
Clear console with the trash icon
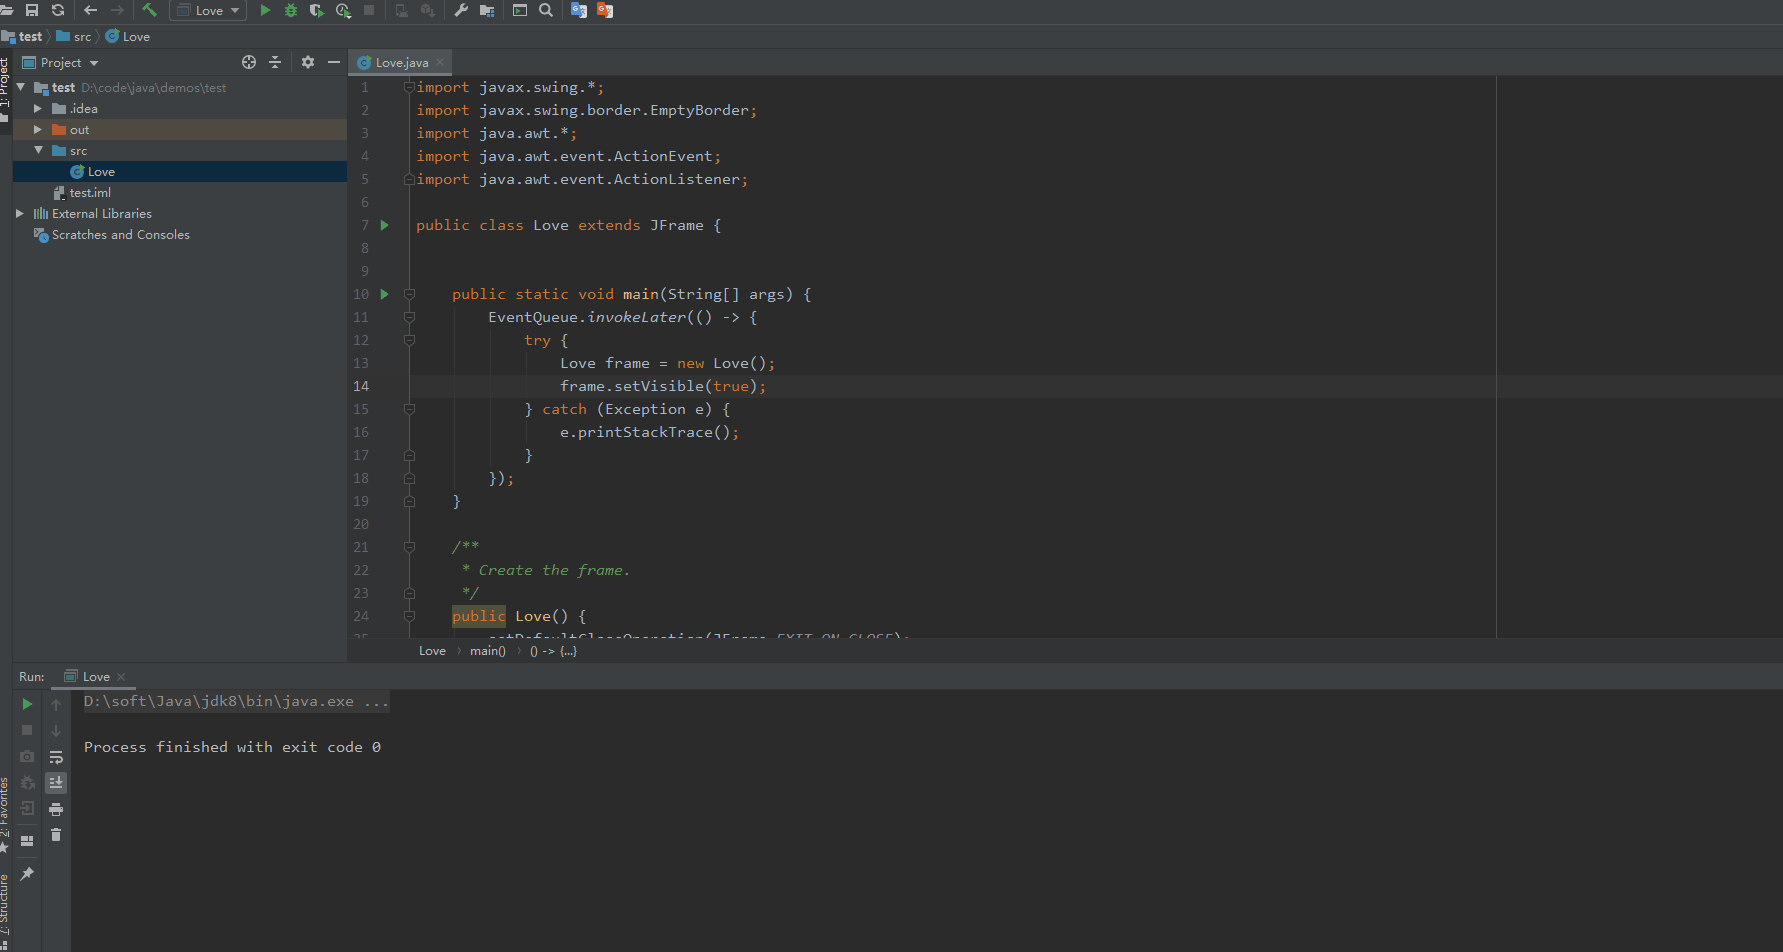coord(56,835)
